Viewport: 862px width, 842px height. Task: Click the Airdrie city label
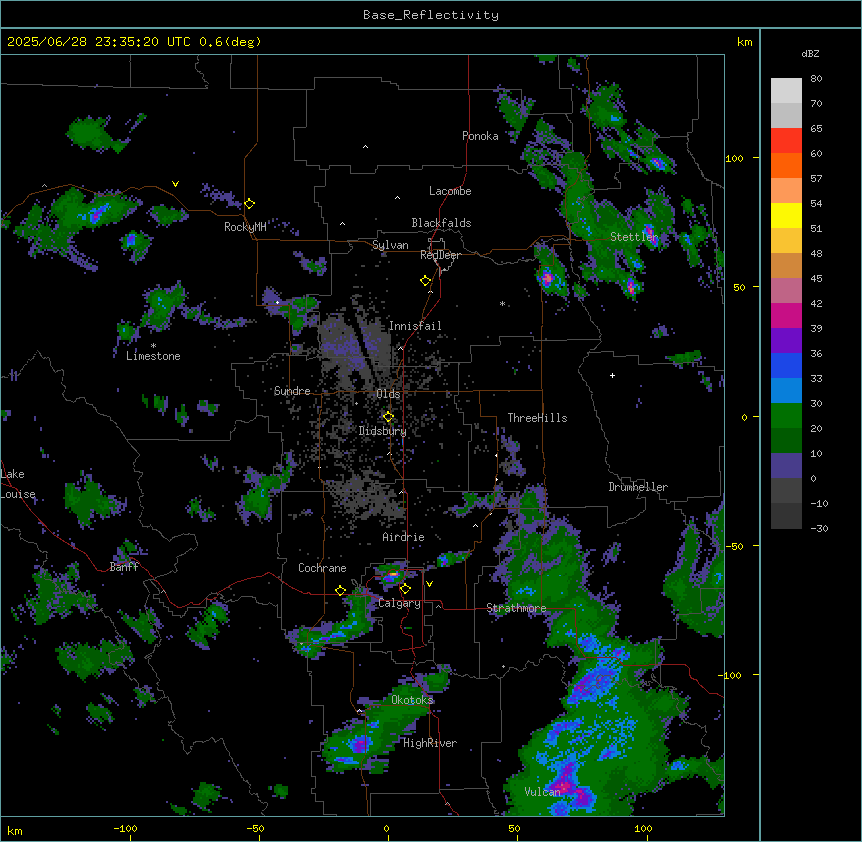tap(403, 537)
